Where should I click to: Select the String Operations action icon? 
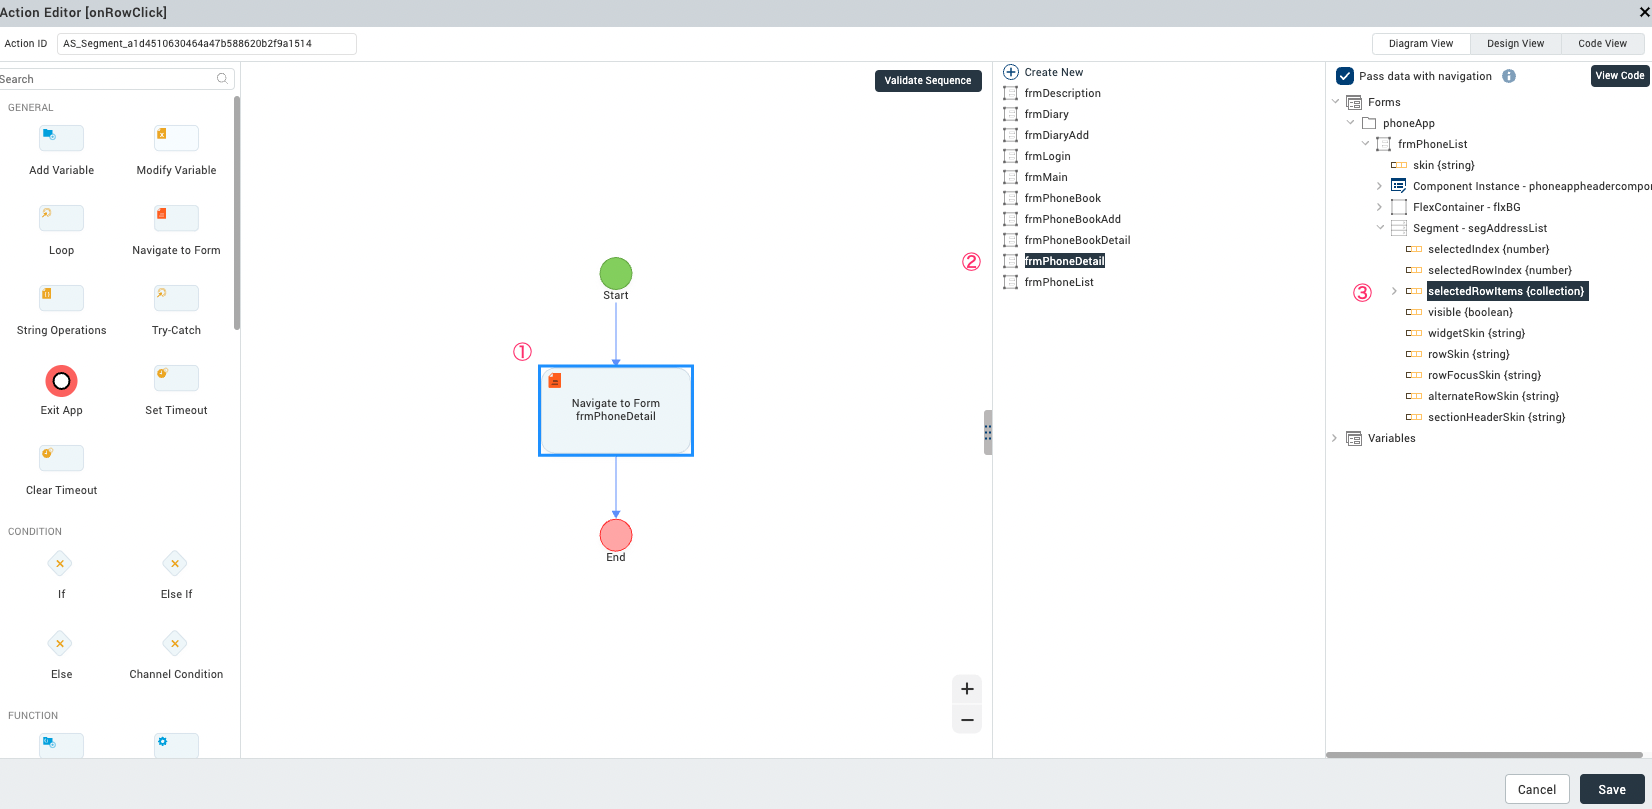click(x=61, y=299)
